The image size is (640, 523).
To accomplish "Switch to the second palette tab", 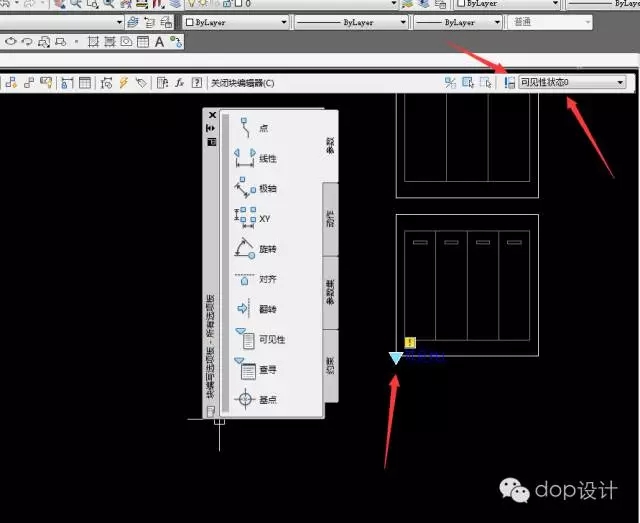I will 330,218.
